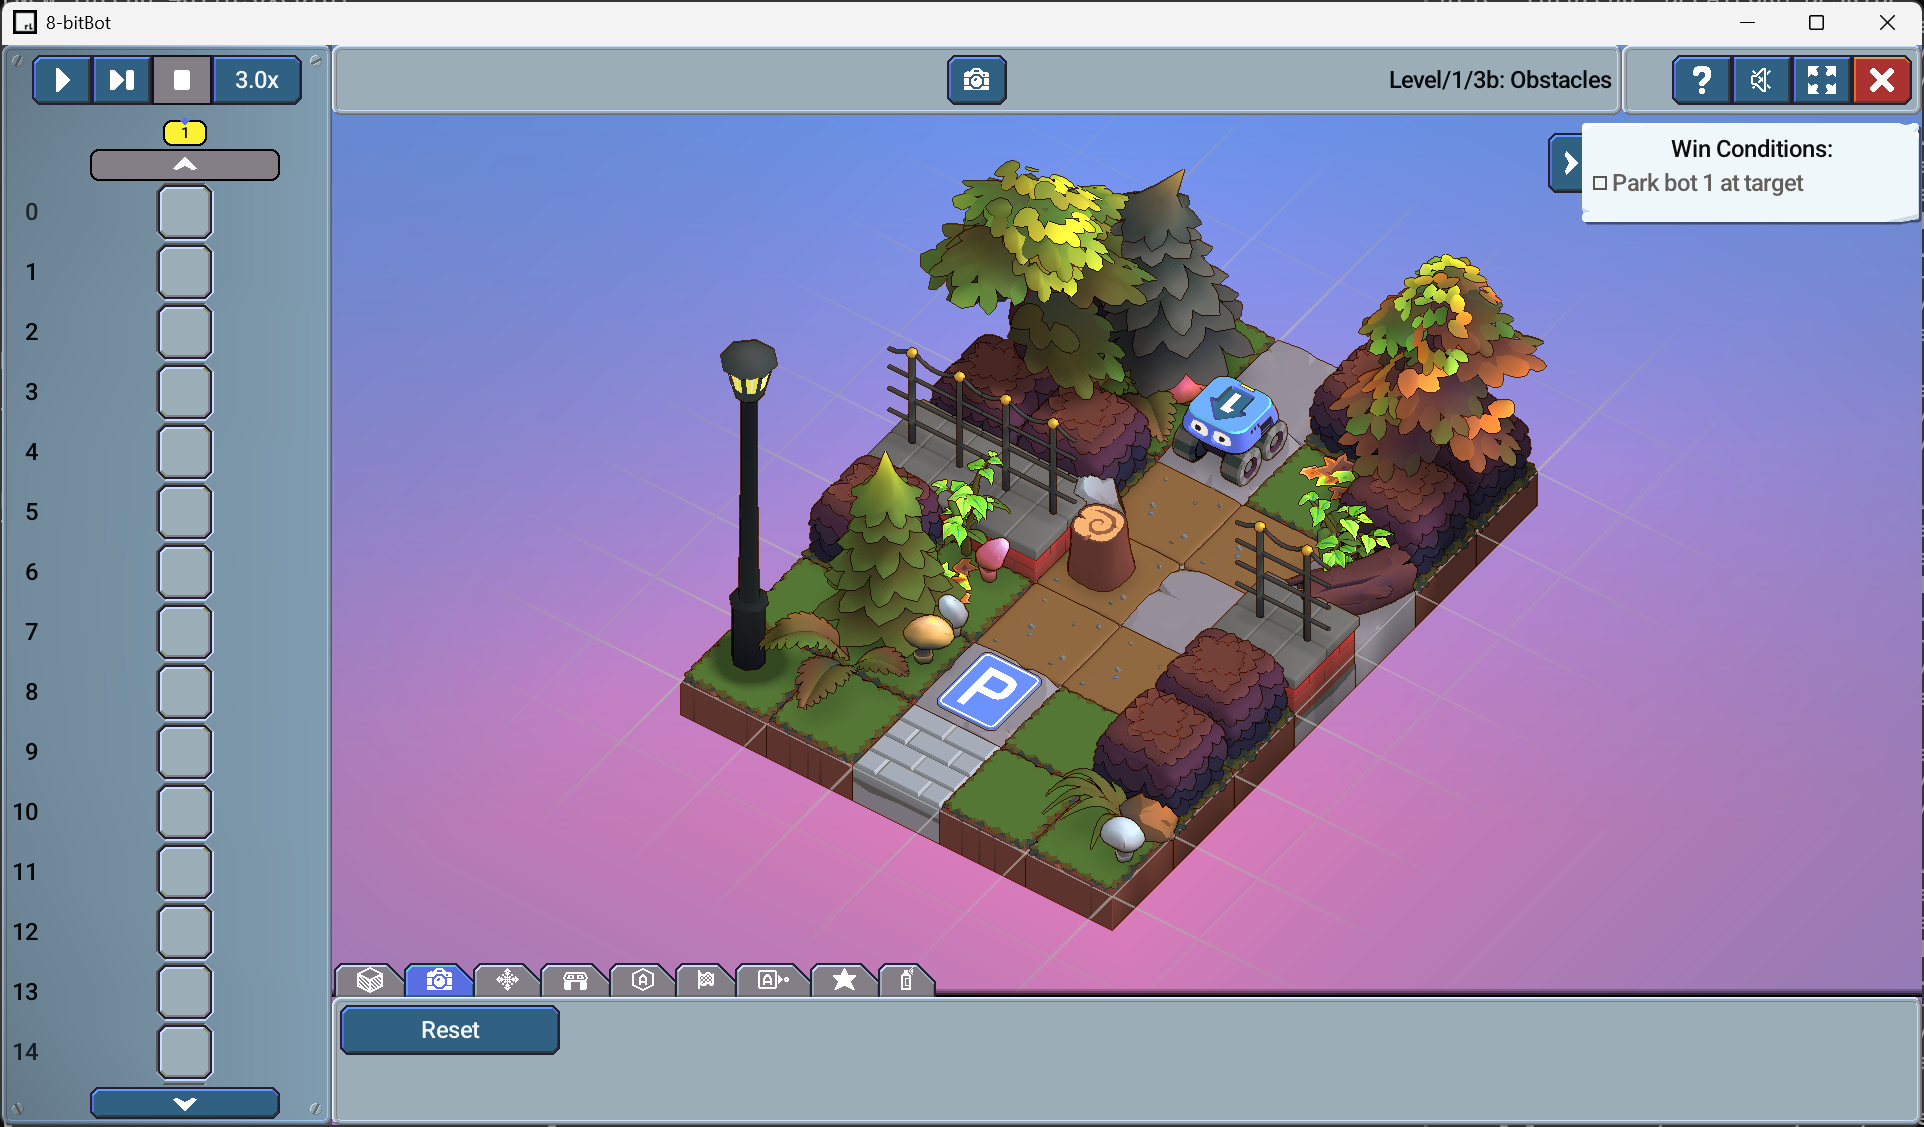Click the Reset button
This screenshot has width=1924, height=1127.
450,1030
